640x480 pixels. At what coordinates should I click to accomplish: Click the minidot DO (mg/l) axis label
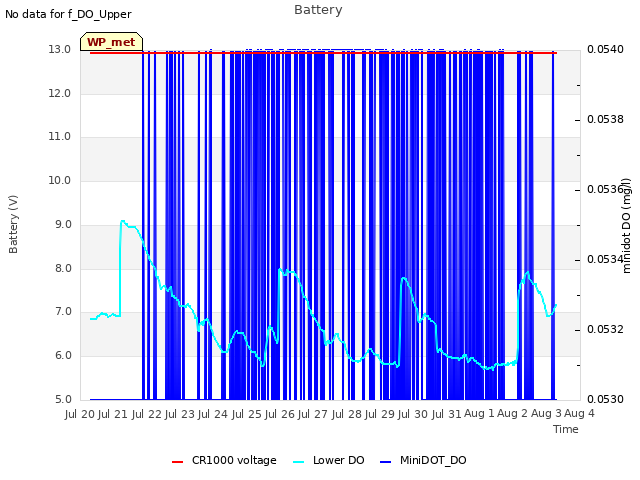[627, 226]
